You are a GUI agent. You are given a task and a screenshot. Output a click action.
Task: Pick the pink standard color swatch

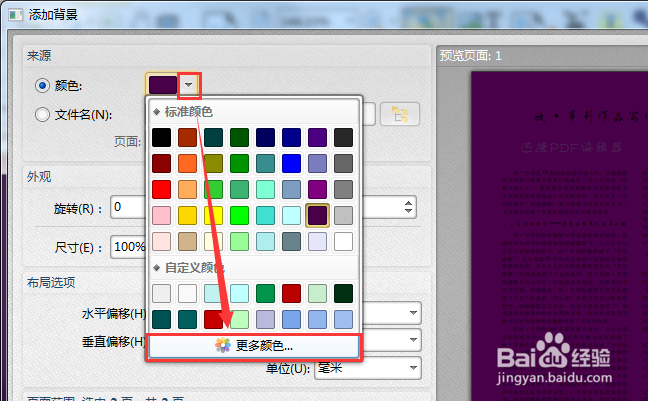(162, 215)
